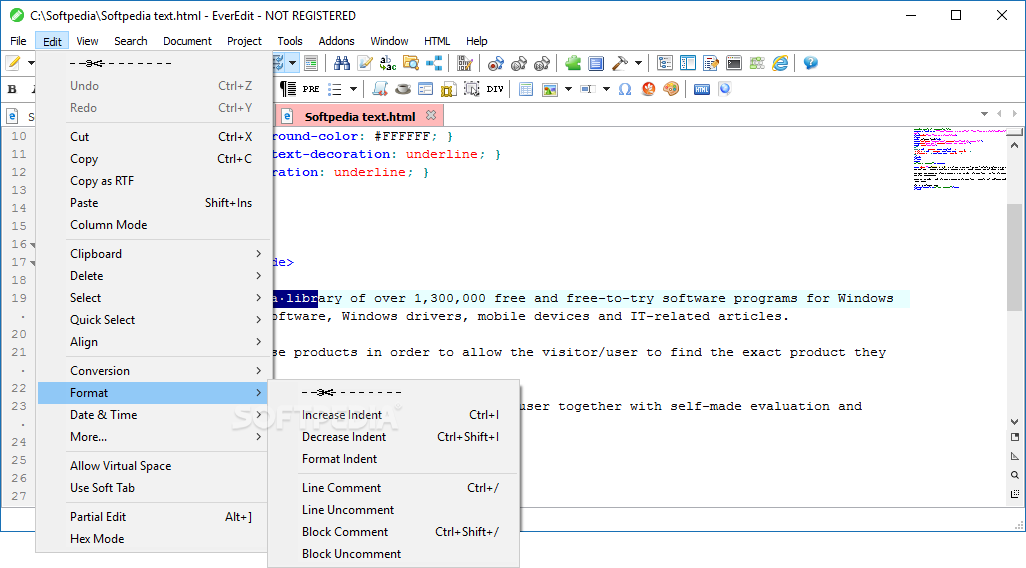Open the Find in Files folder icon
This screenshot has width=1026, height=568.
click(x=411, y=63)
